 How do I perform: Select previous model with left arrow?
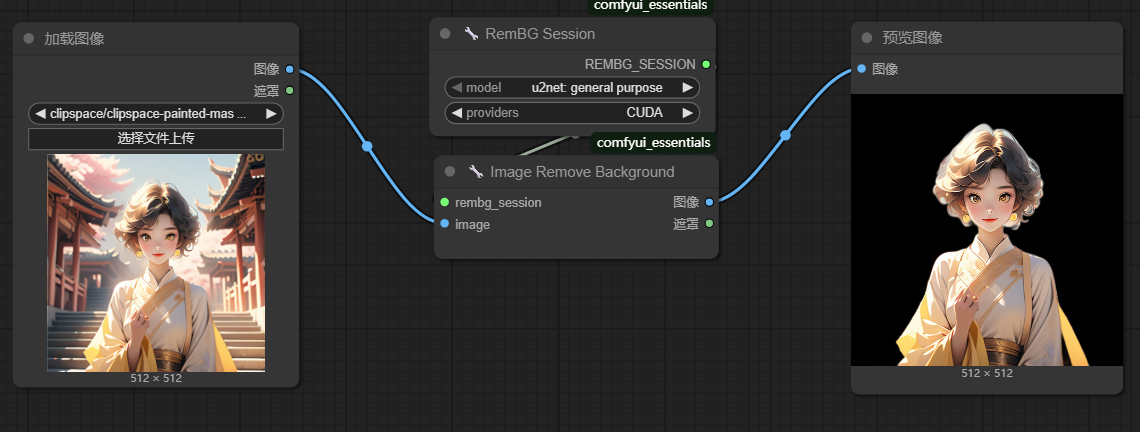[x=457, y=88]
